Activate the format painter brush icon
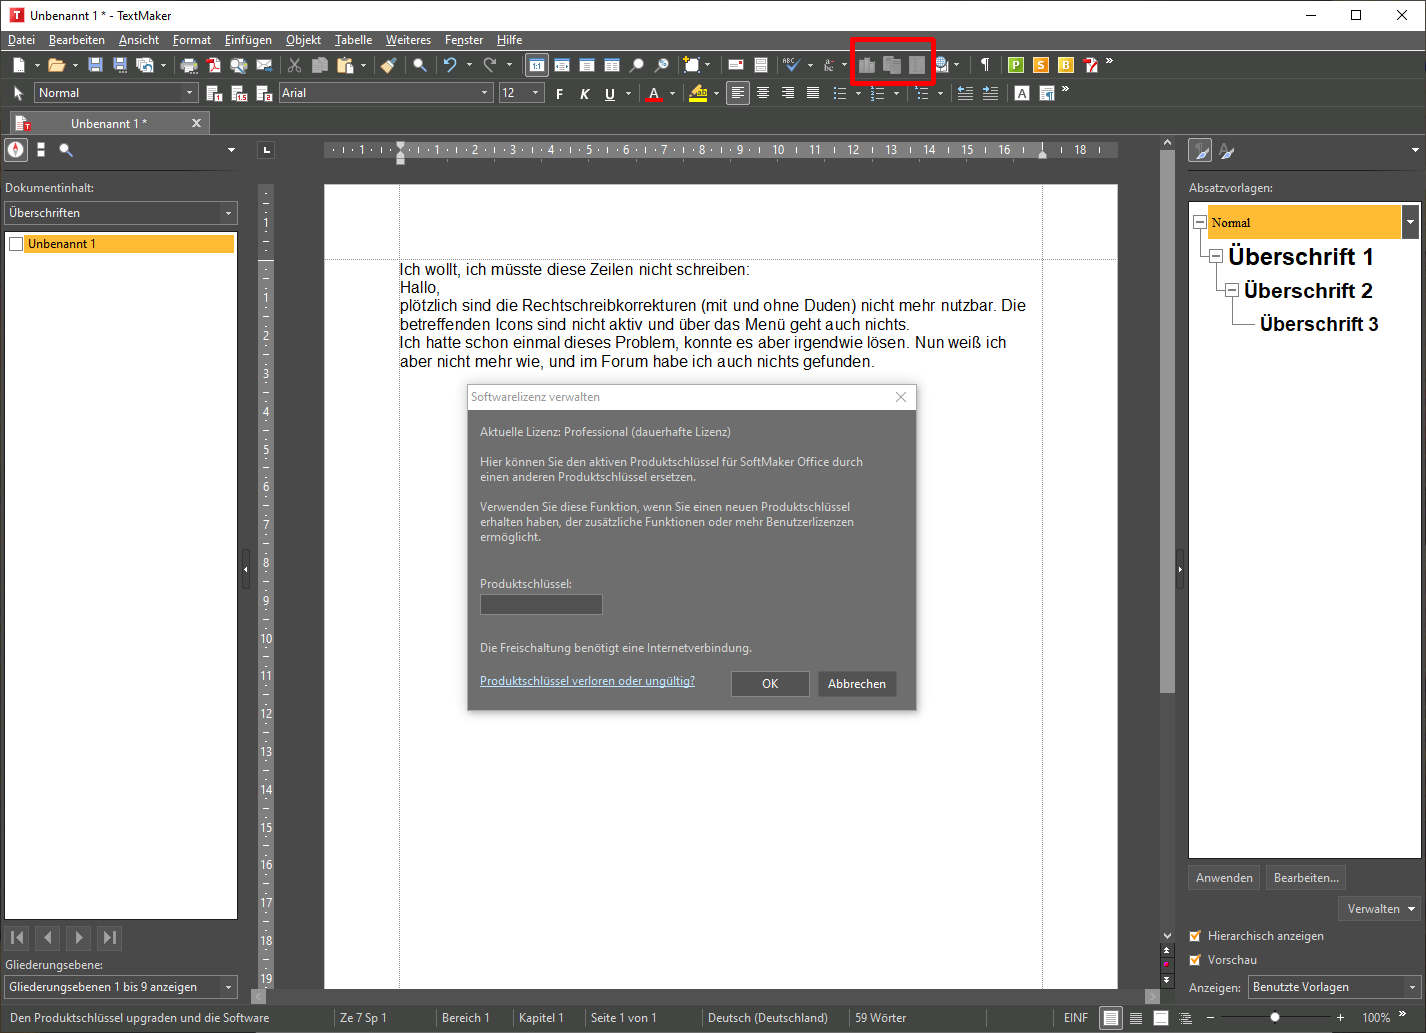This screenshot has height=1033, width=1426. pyautogui.click(x=388, y=65)
